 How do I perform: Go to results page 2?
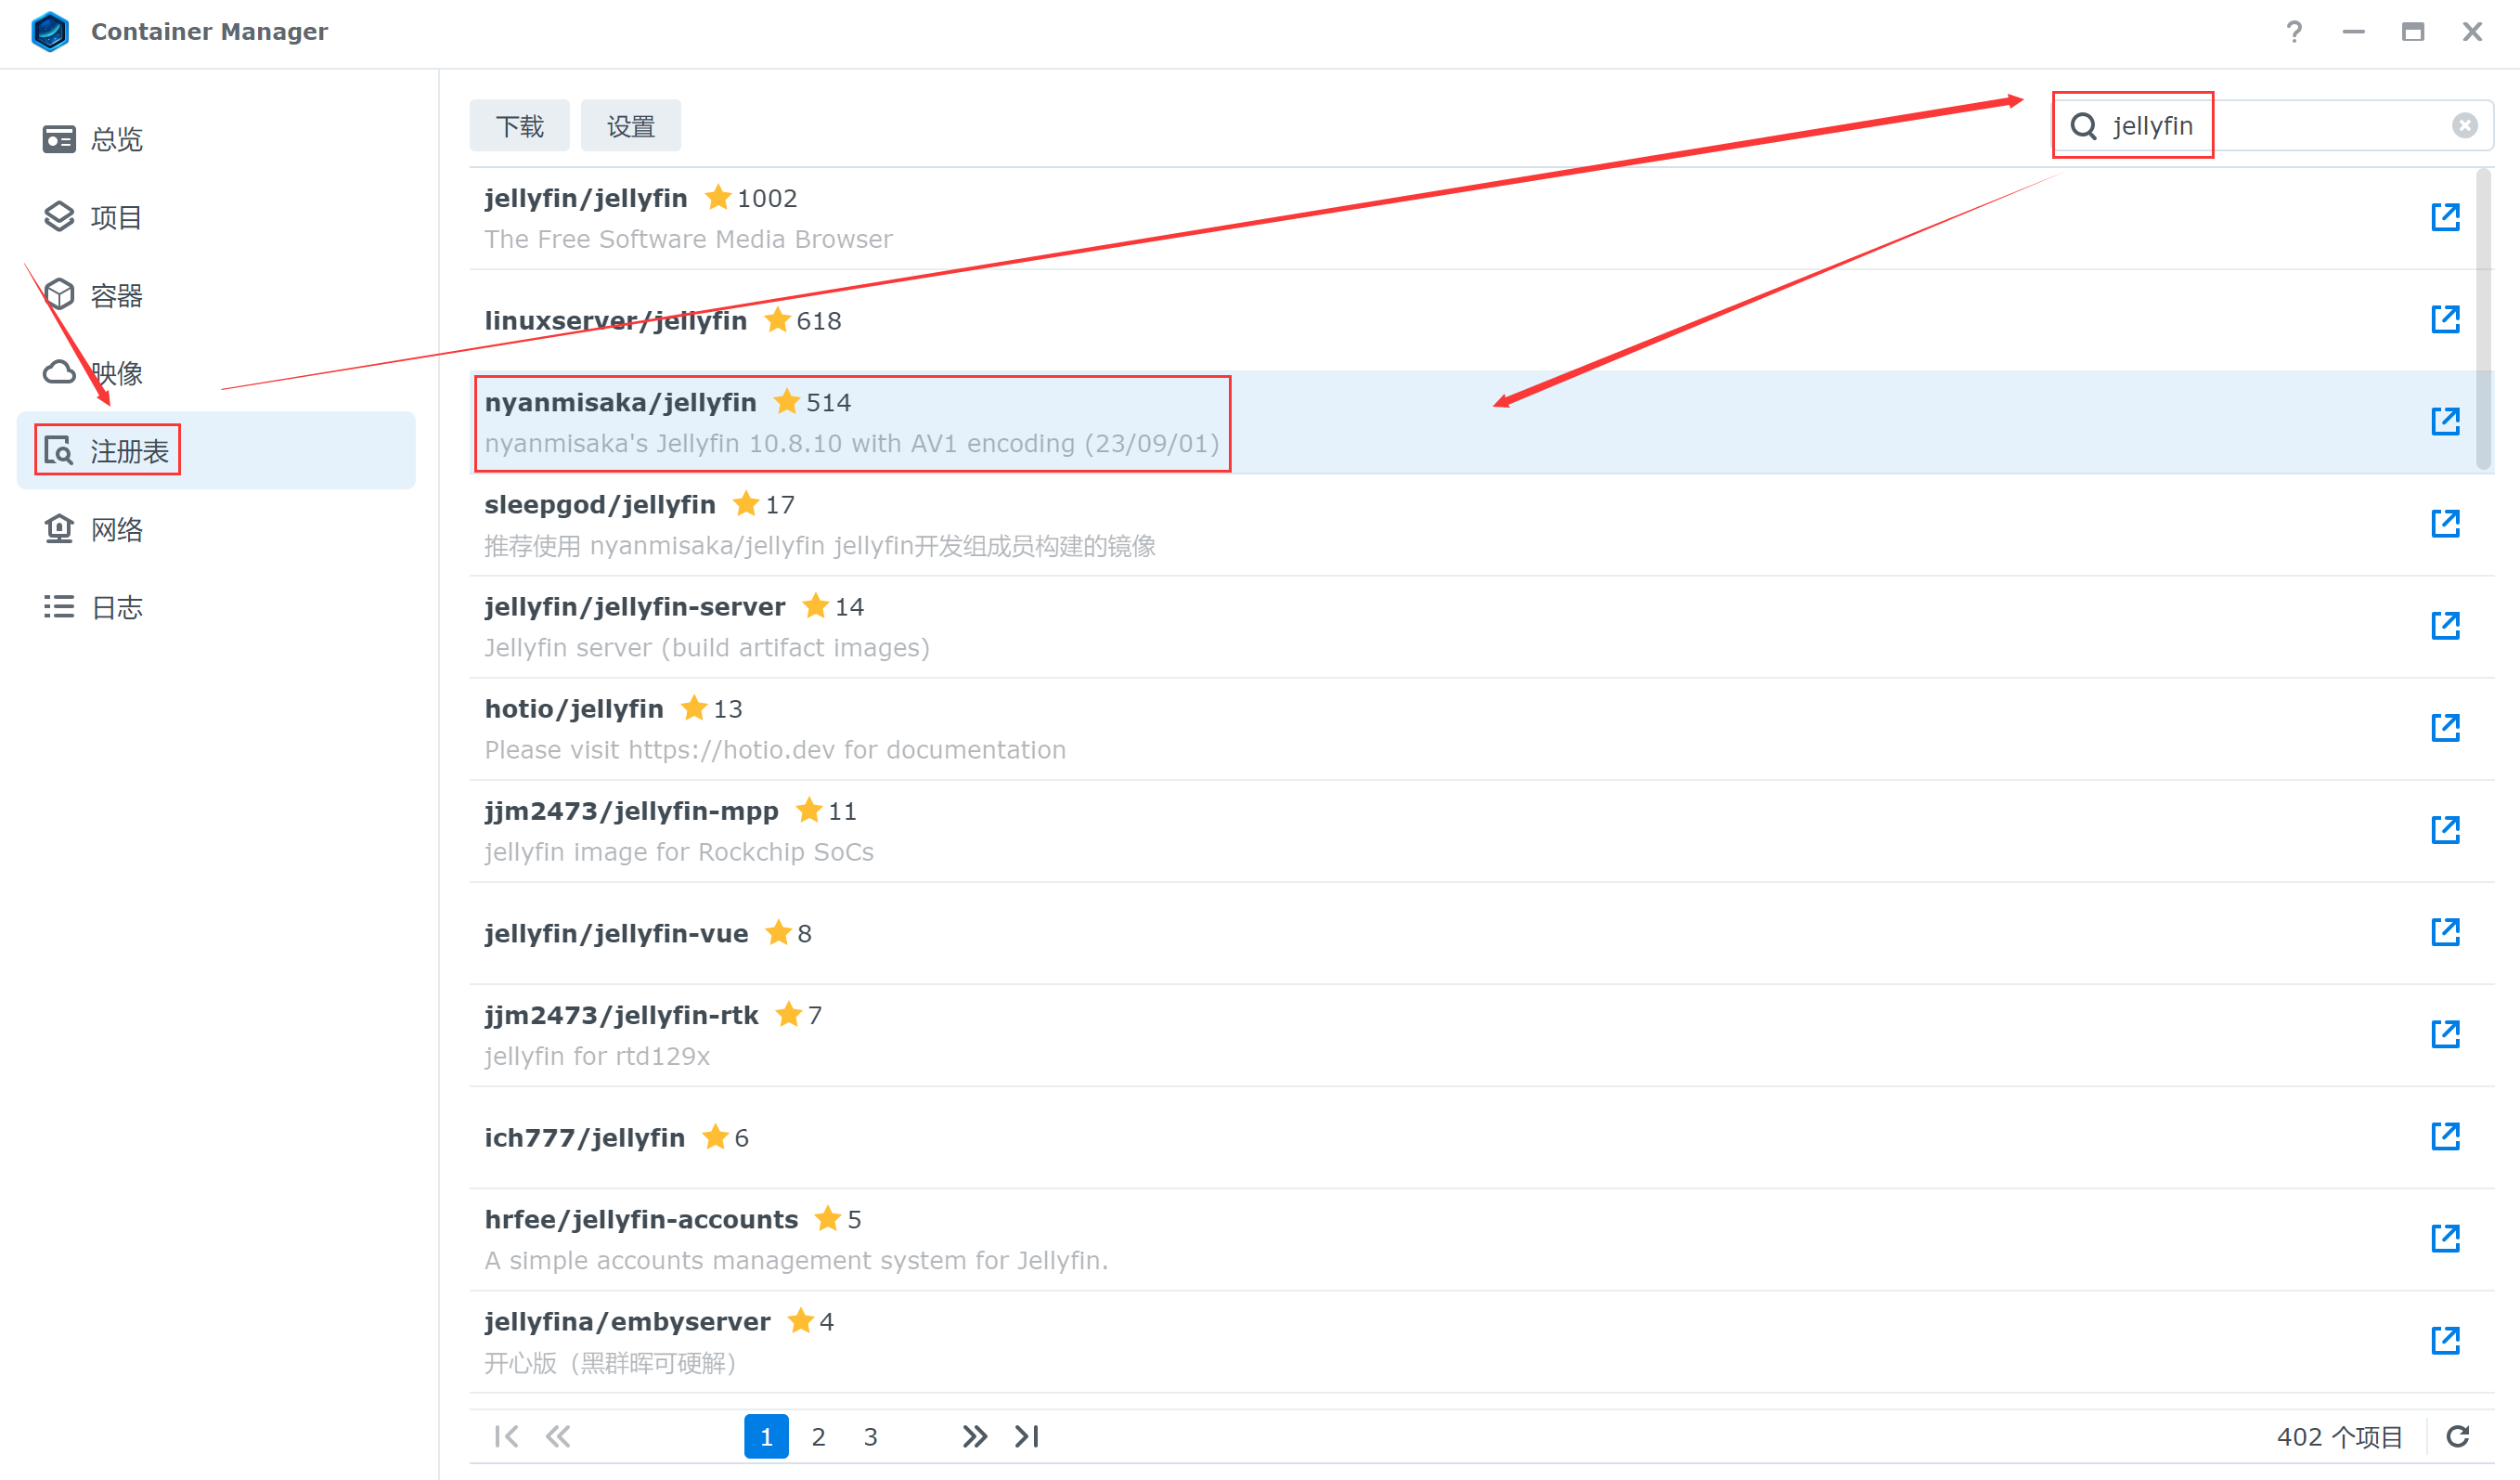coord(818,1436)
